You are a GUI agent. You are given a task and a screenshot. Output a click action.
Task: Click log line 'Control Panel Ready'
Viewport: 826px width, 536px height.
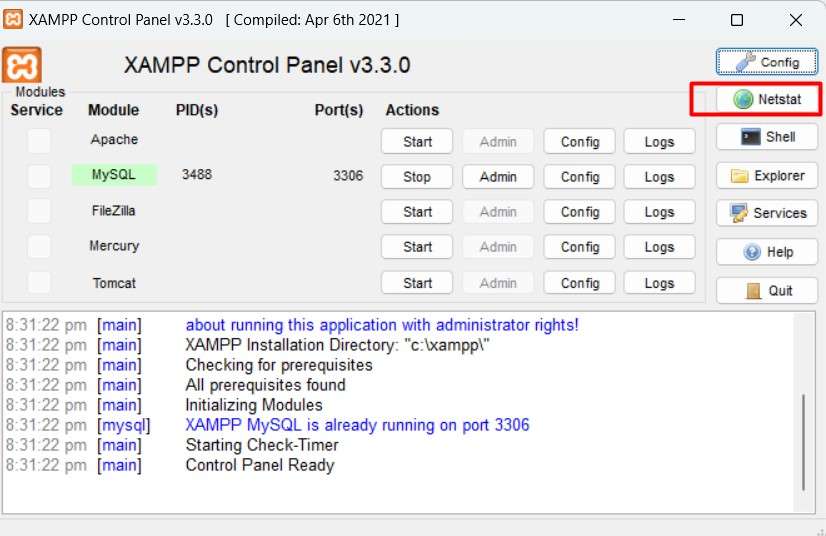click(x=260, y=465)
